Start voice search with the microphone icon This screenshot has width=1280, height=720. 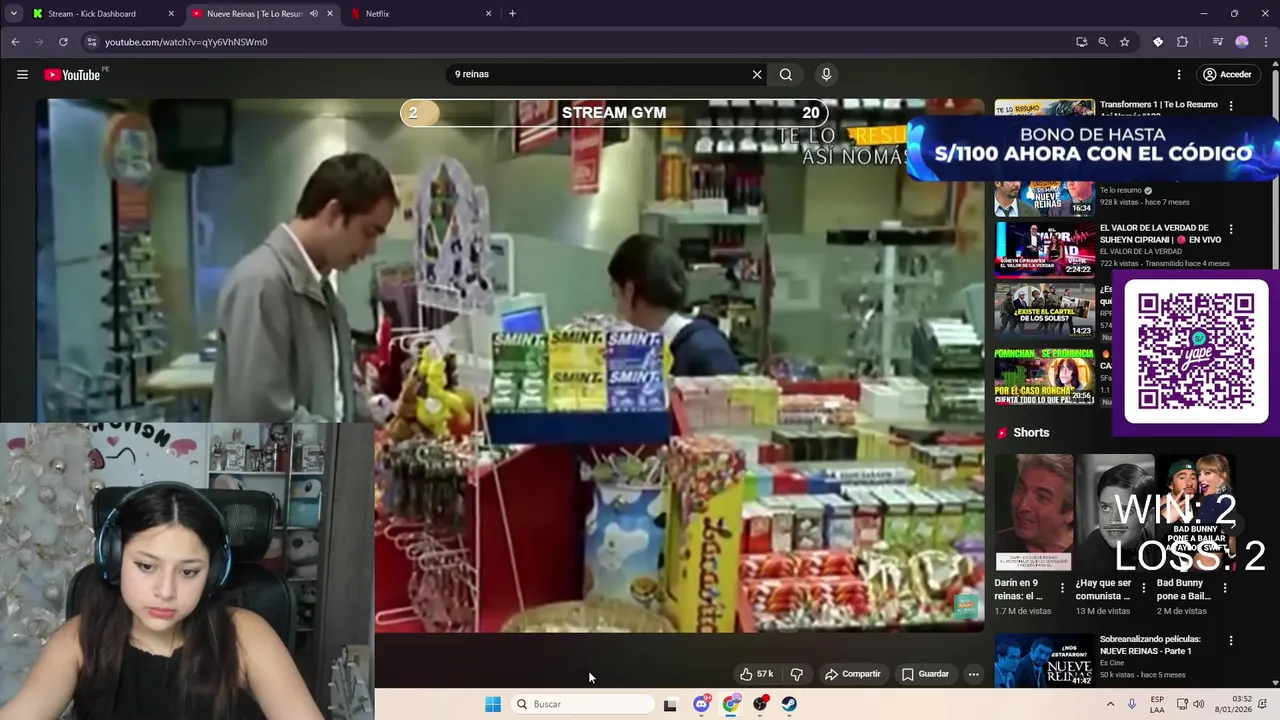pos(826,74)
